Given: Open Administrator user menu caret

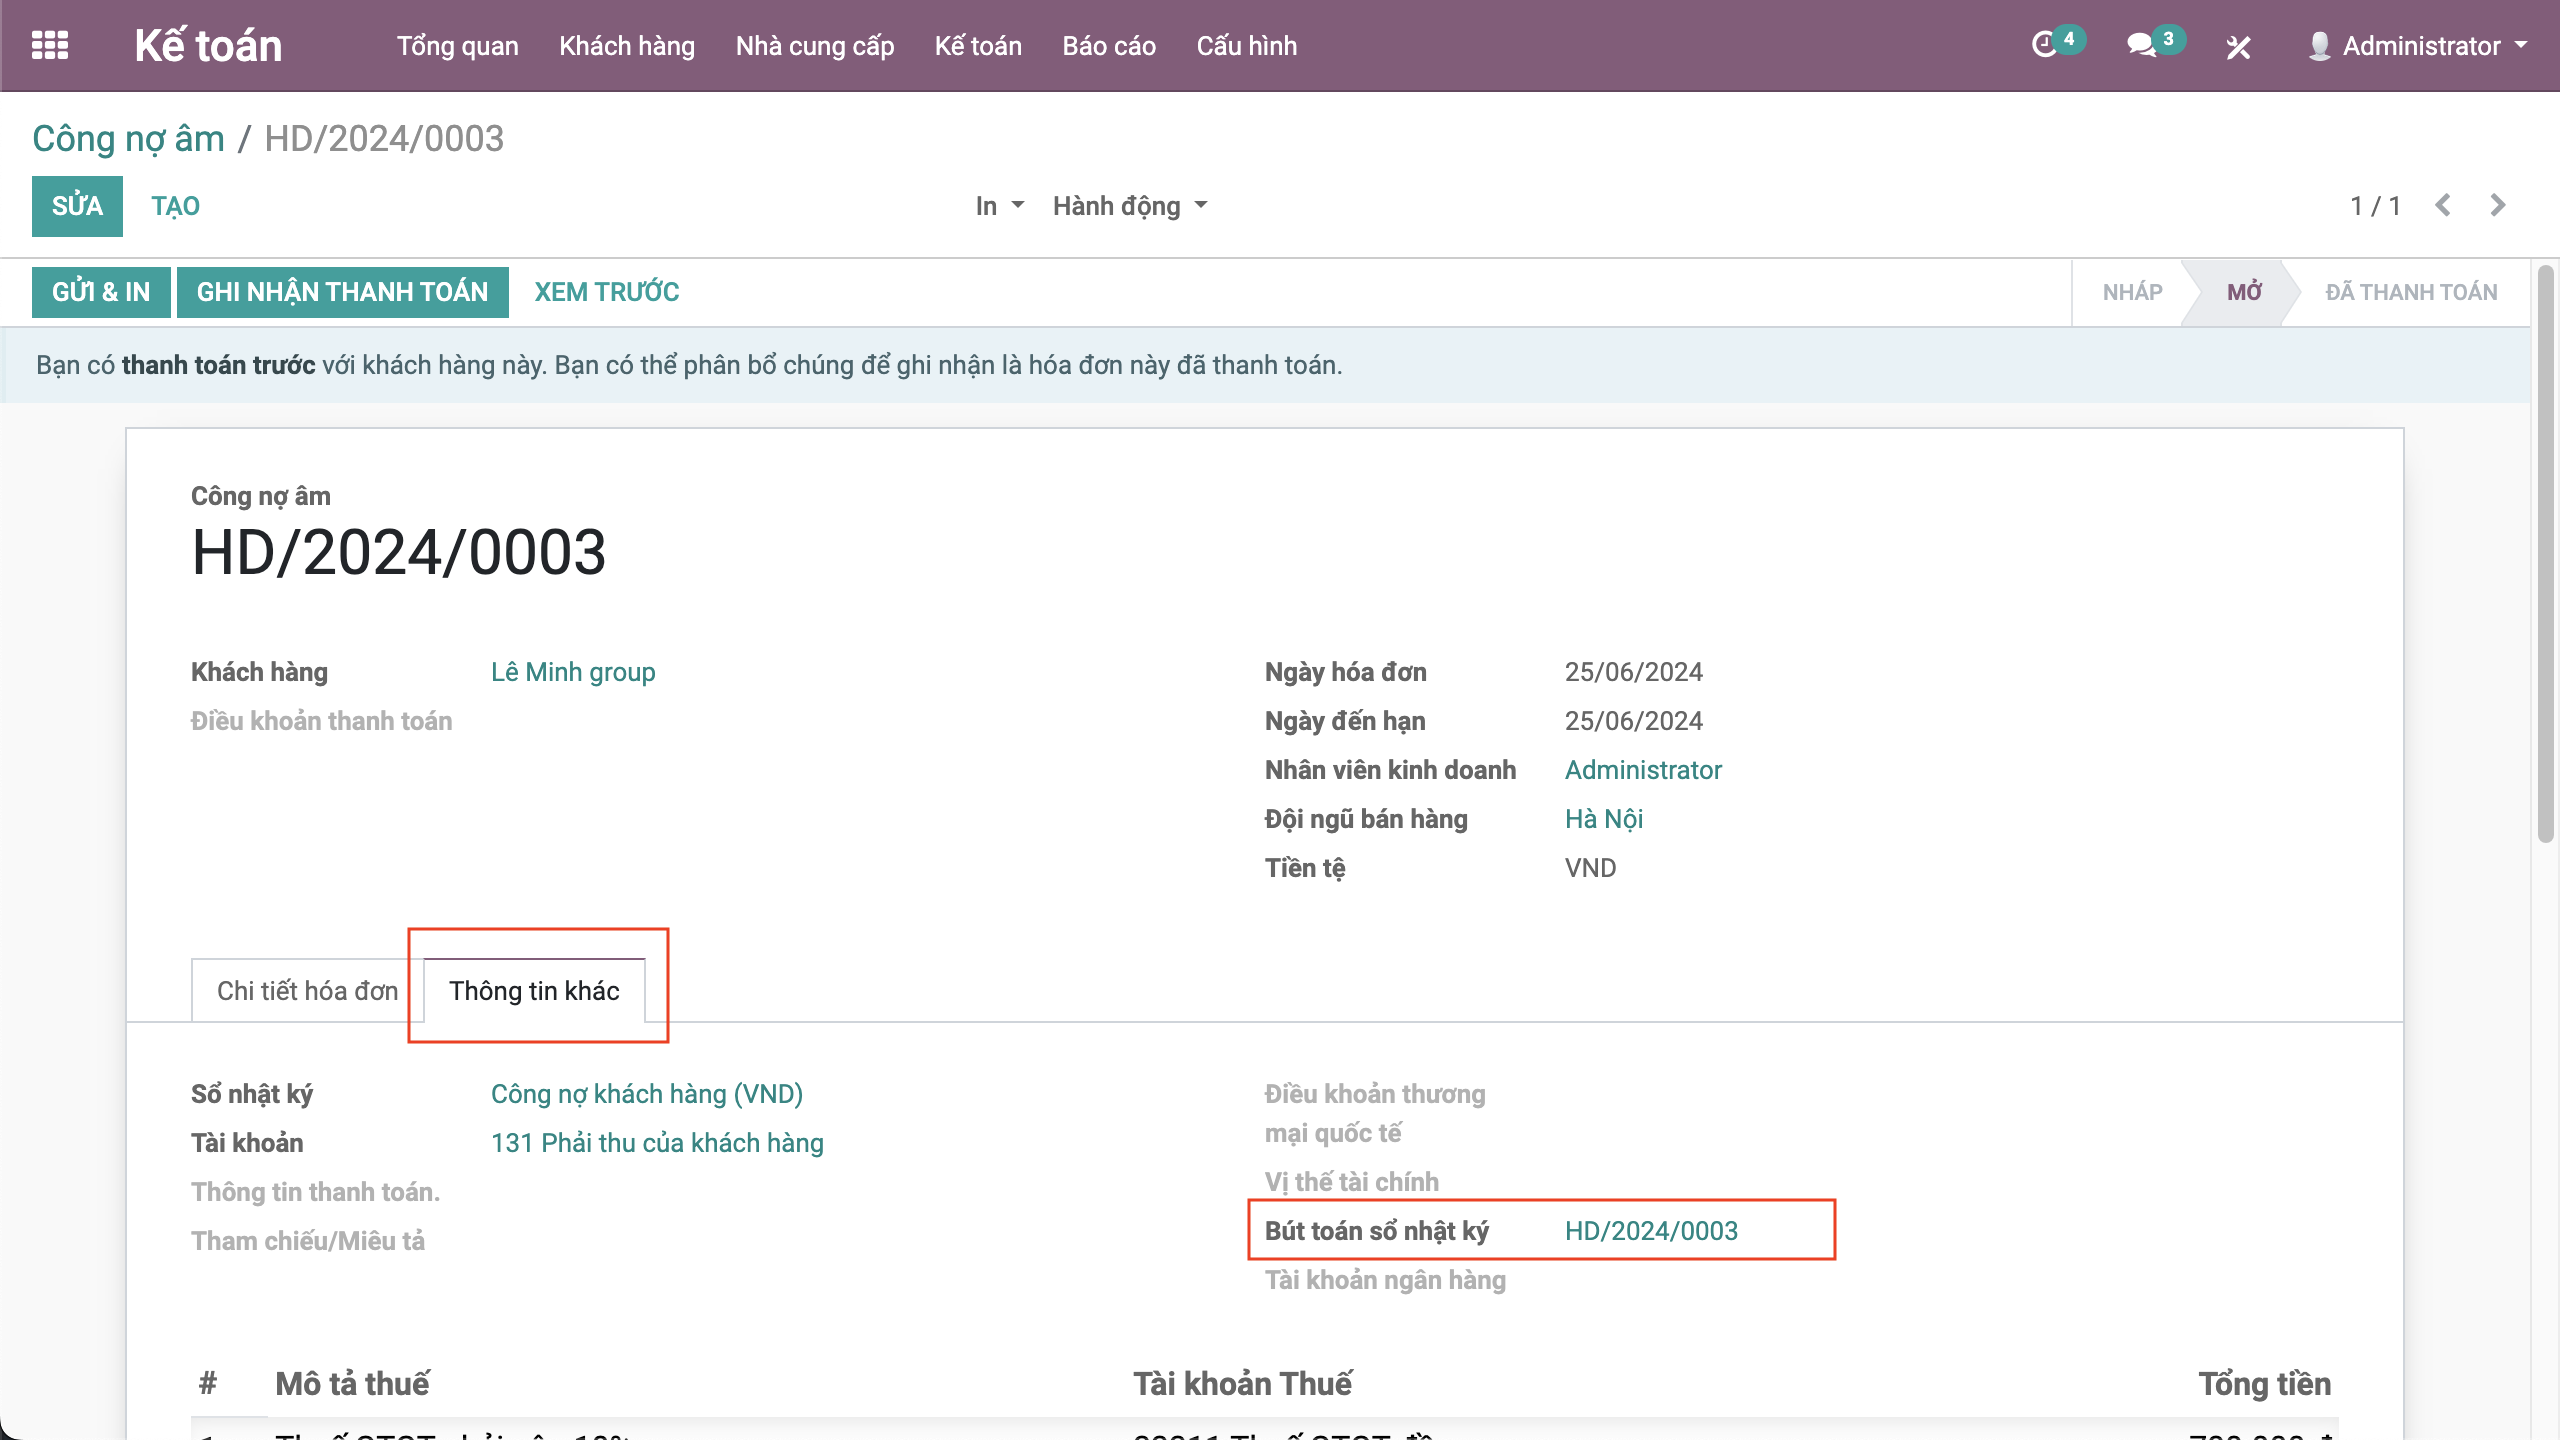Looking at the screenshot, I should (x=2521, y=46).
